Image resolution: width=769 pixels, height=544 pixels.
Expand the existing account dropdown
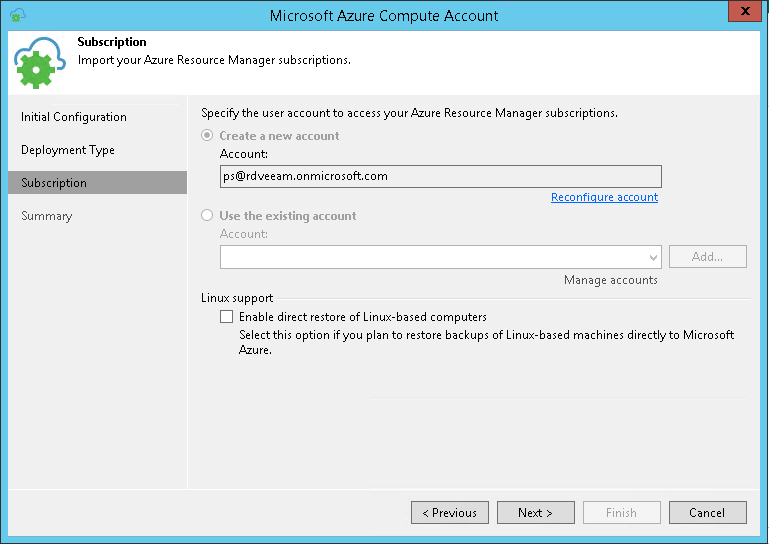(654, 257)
